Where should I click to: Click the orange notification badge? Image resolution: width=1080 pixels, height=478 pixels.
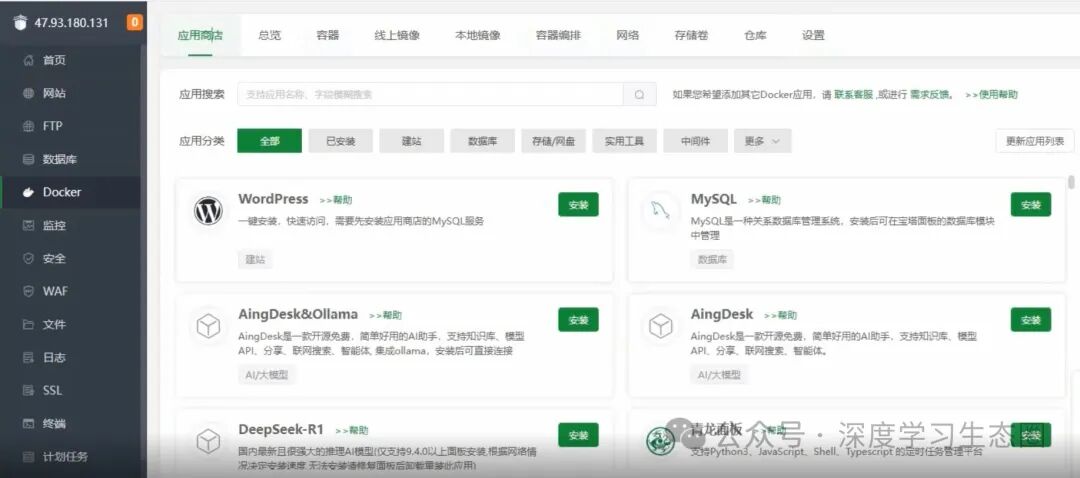tap(134, 22)
